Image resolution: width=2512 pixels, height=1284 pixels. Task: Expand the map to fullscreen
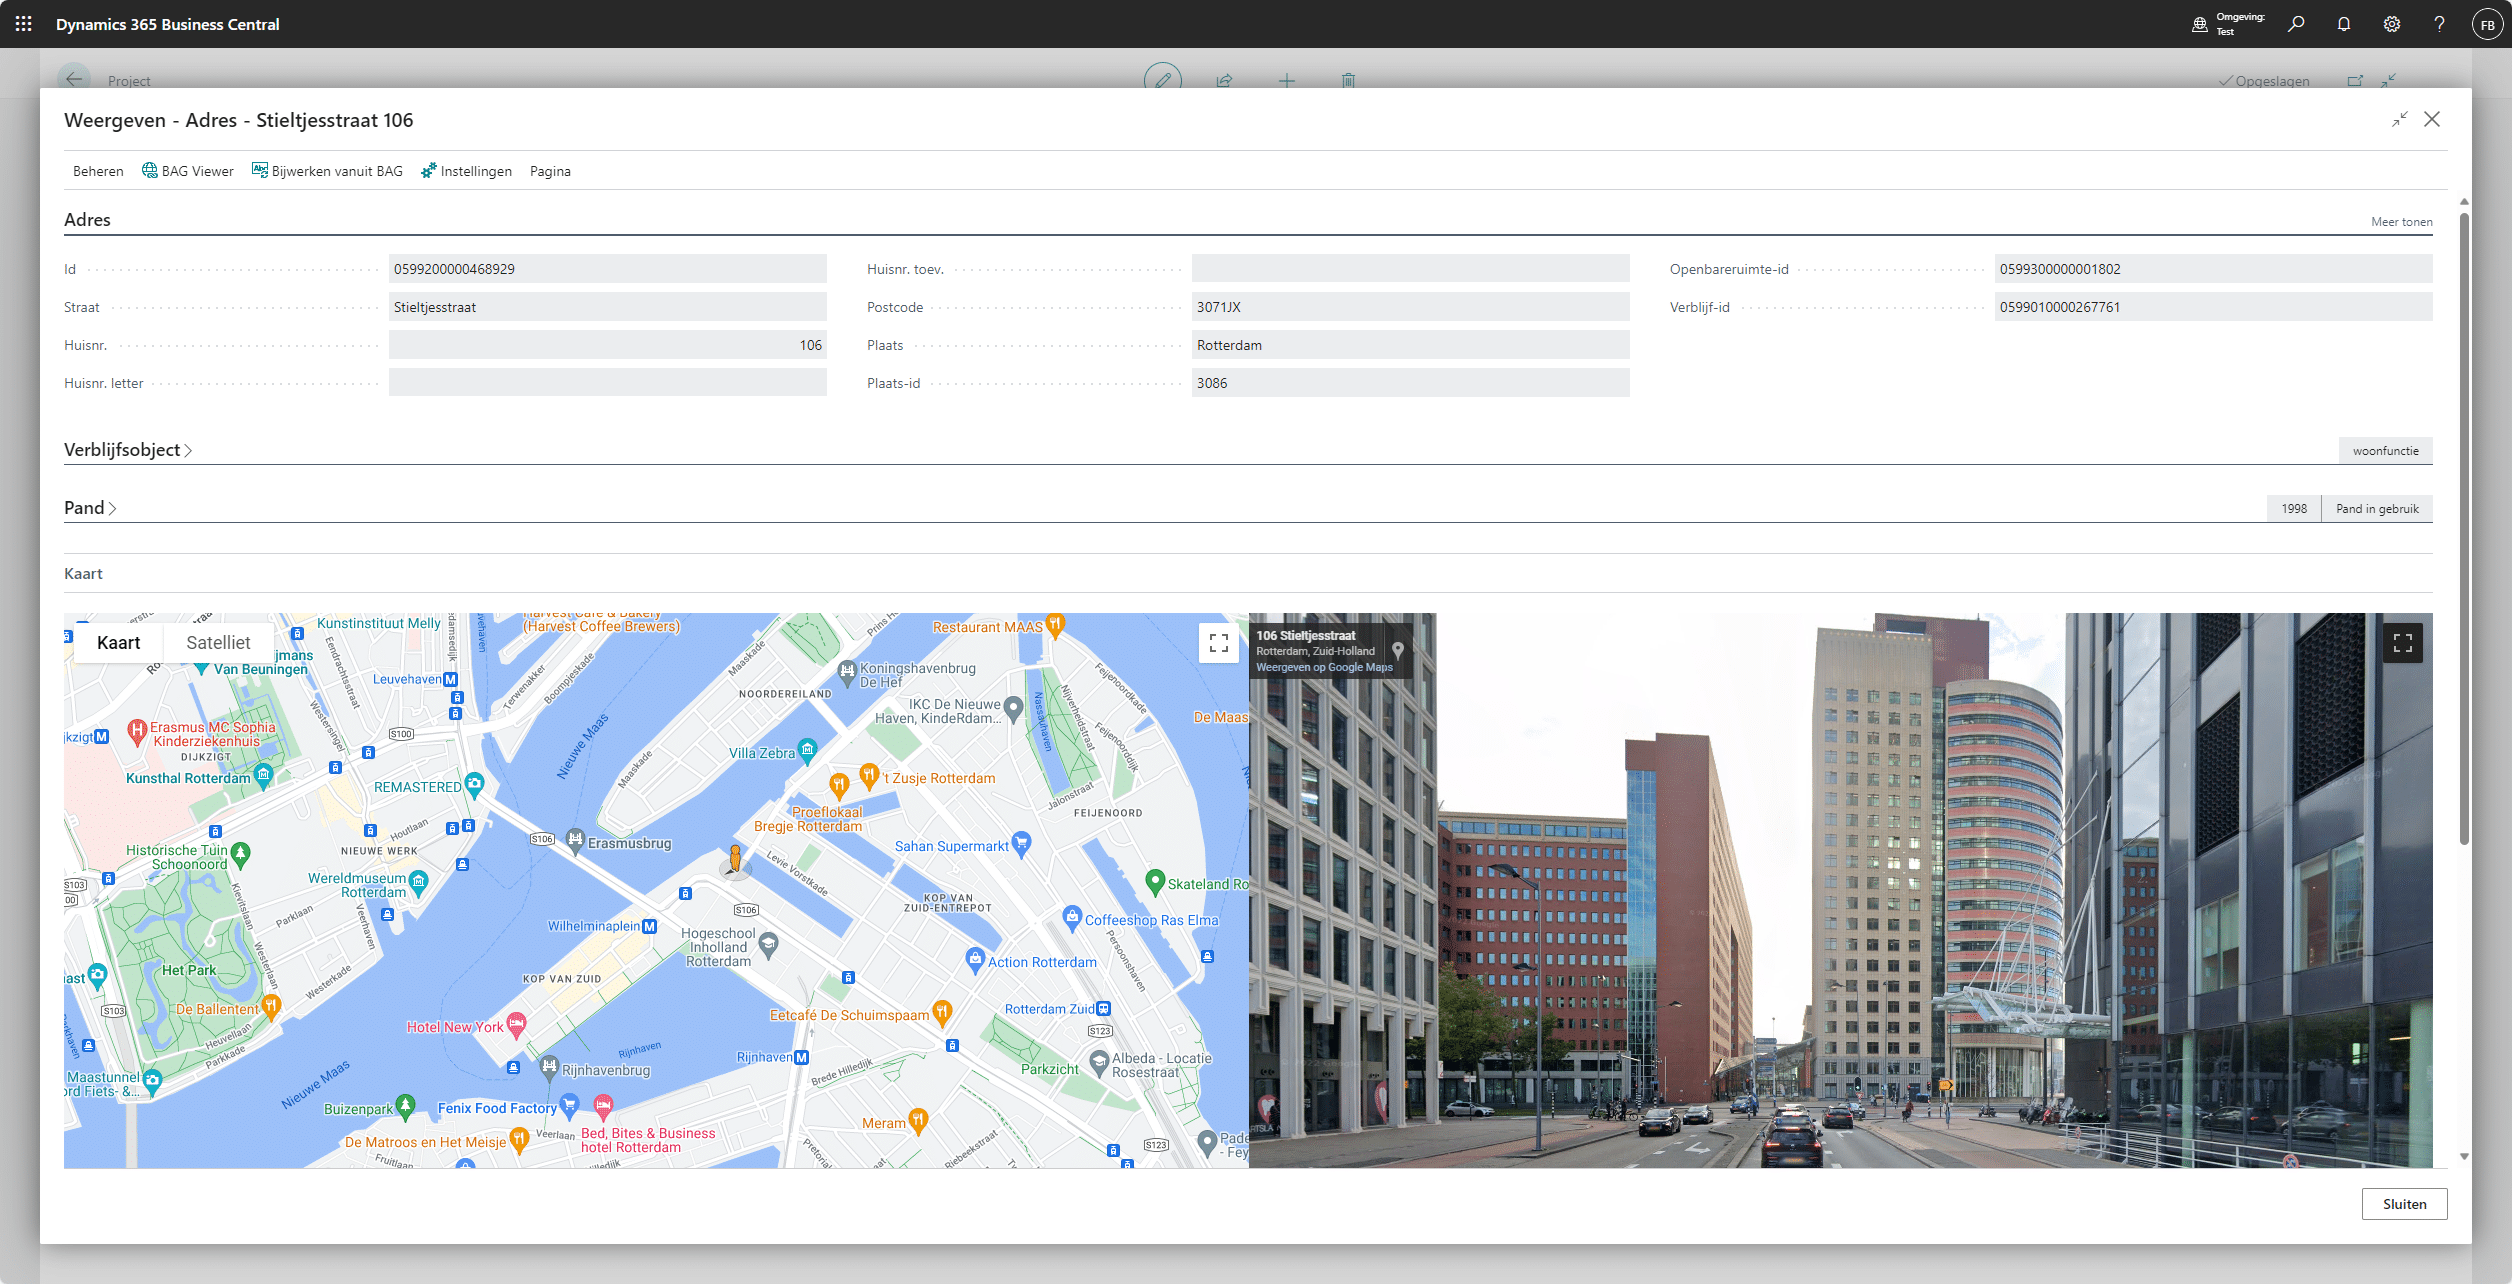click(x=1218, y=643)
